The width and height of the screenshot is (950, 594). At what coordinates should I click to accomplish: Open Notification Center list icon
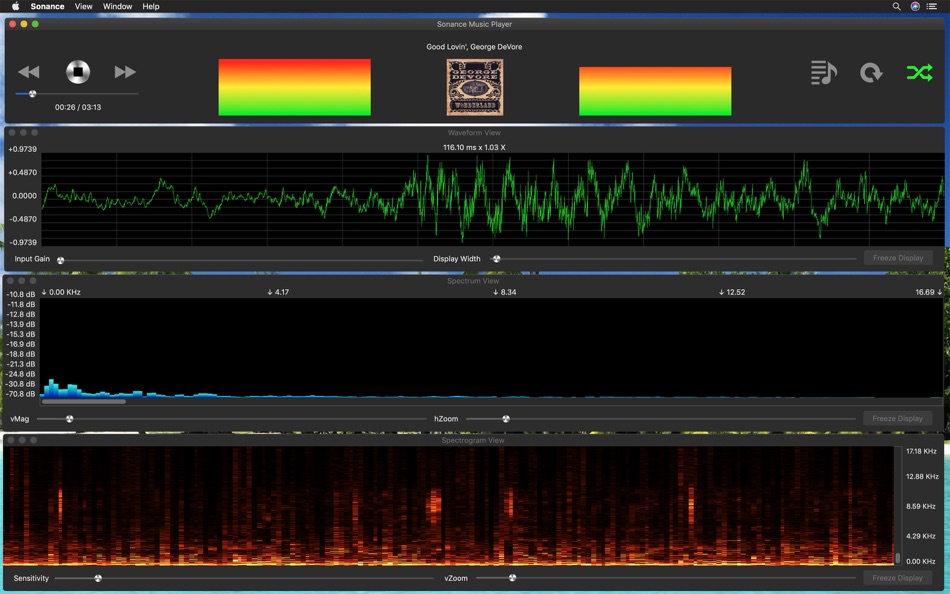coord(932,6)
